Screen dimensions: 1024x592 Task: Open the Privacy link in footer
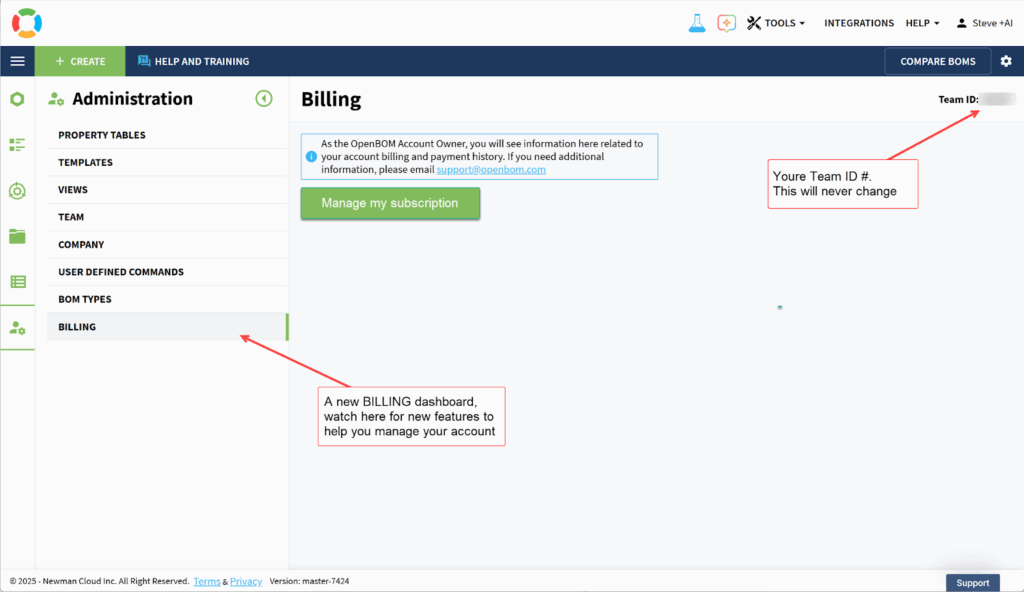point(246,581)
